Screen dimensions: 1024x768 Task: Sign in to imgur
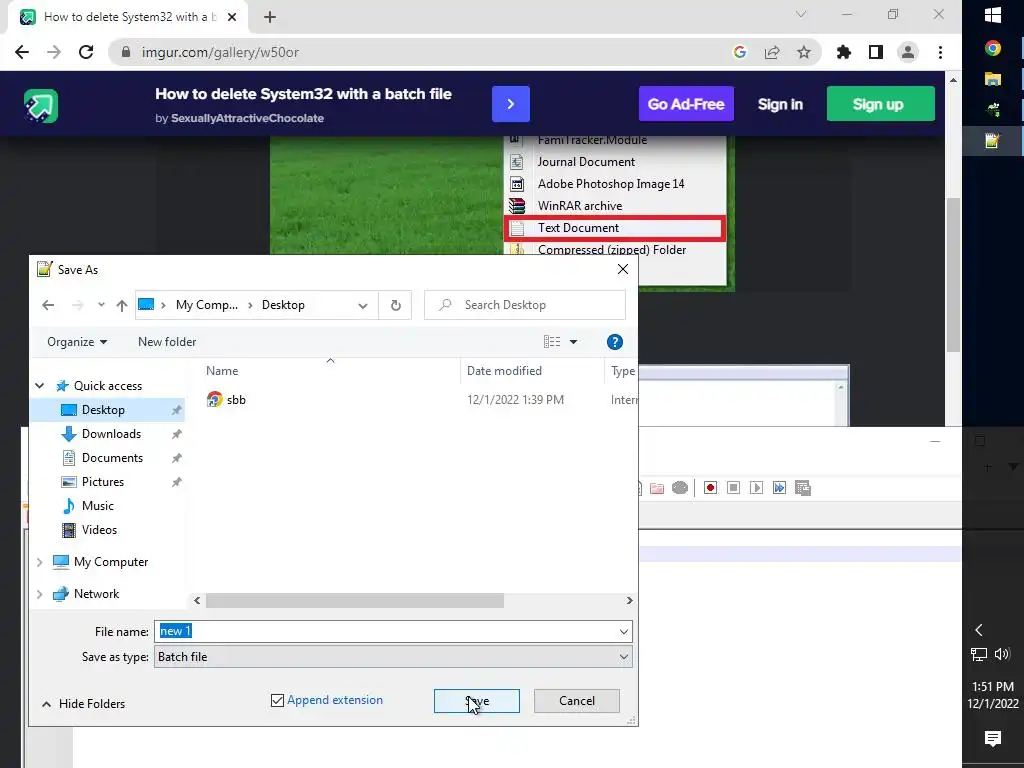780,104
